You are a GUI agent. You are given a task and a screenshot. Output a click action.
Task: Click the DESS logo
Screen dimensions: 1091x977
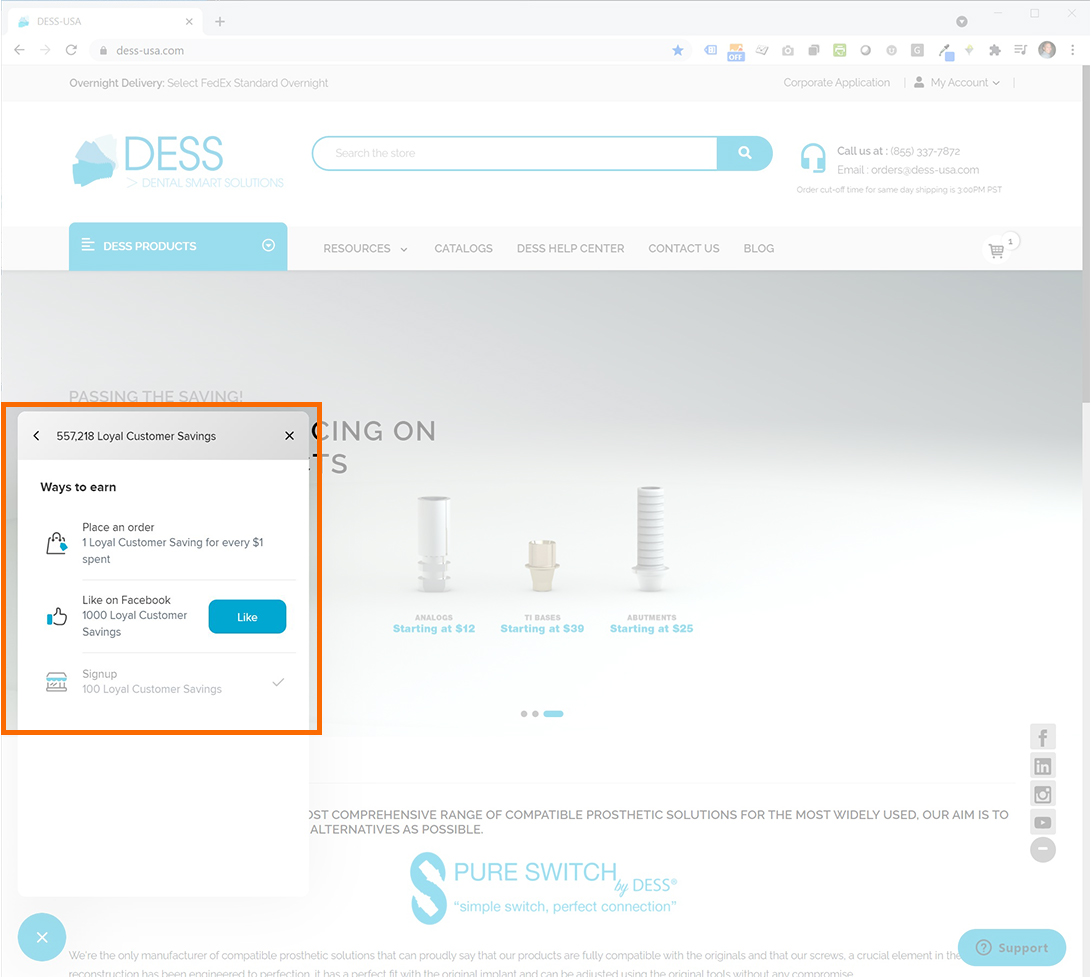(x=178, y=161)
